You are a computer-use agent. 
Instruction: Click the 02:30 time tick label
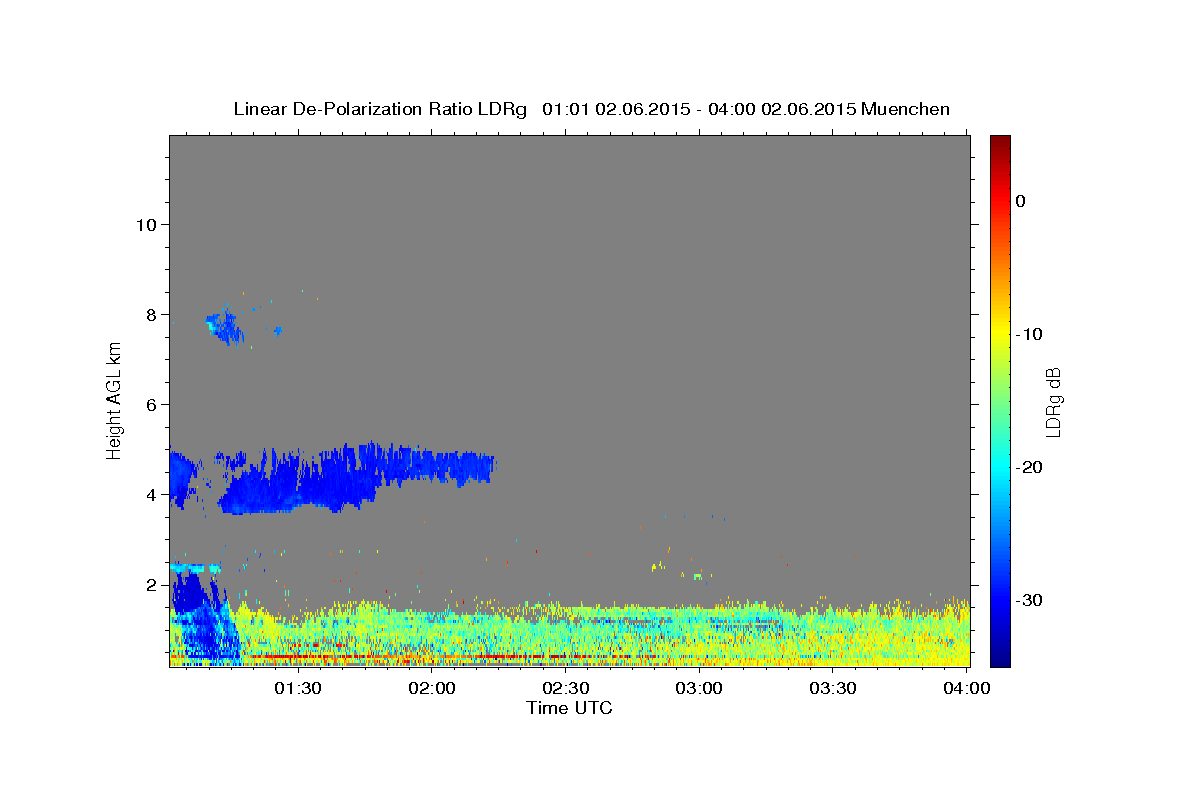pos(565,689)
